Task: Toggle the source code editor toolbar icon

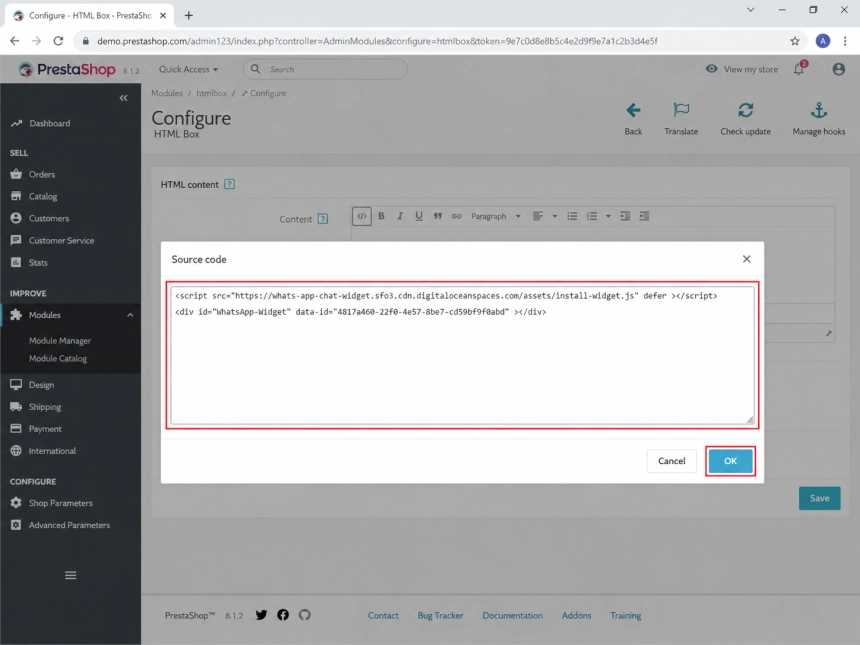Action: click(361, 216)
